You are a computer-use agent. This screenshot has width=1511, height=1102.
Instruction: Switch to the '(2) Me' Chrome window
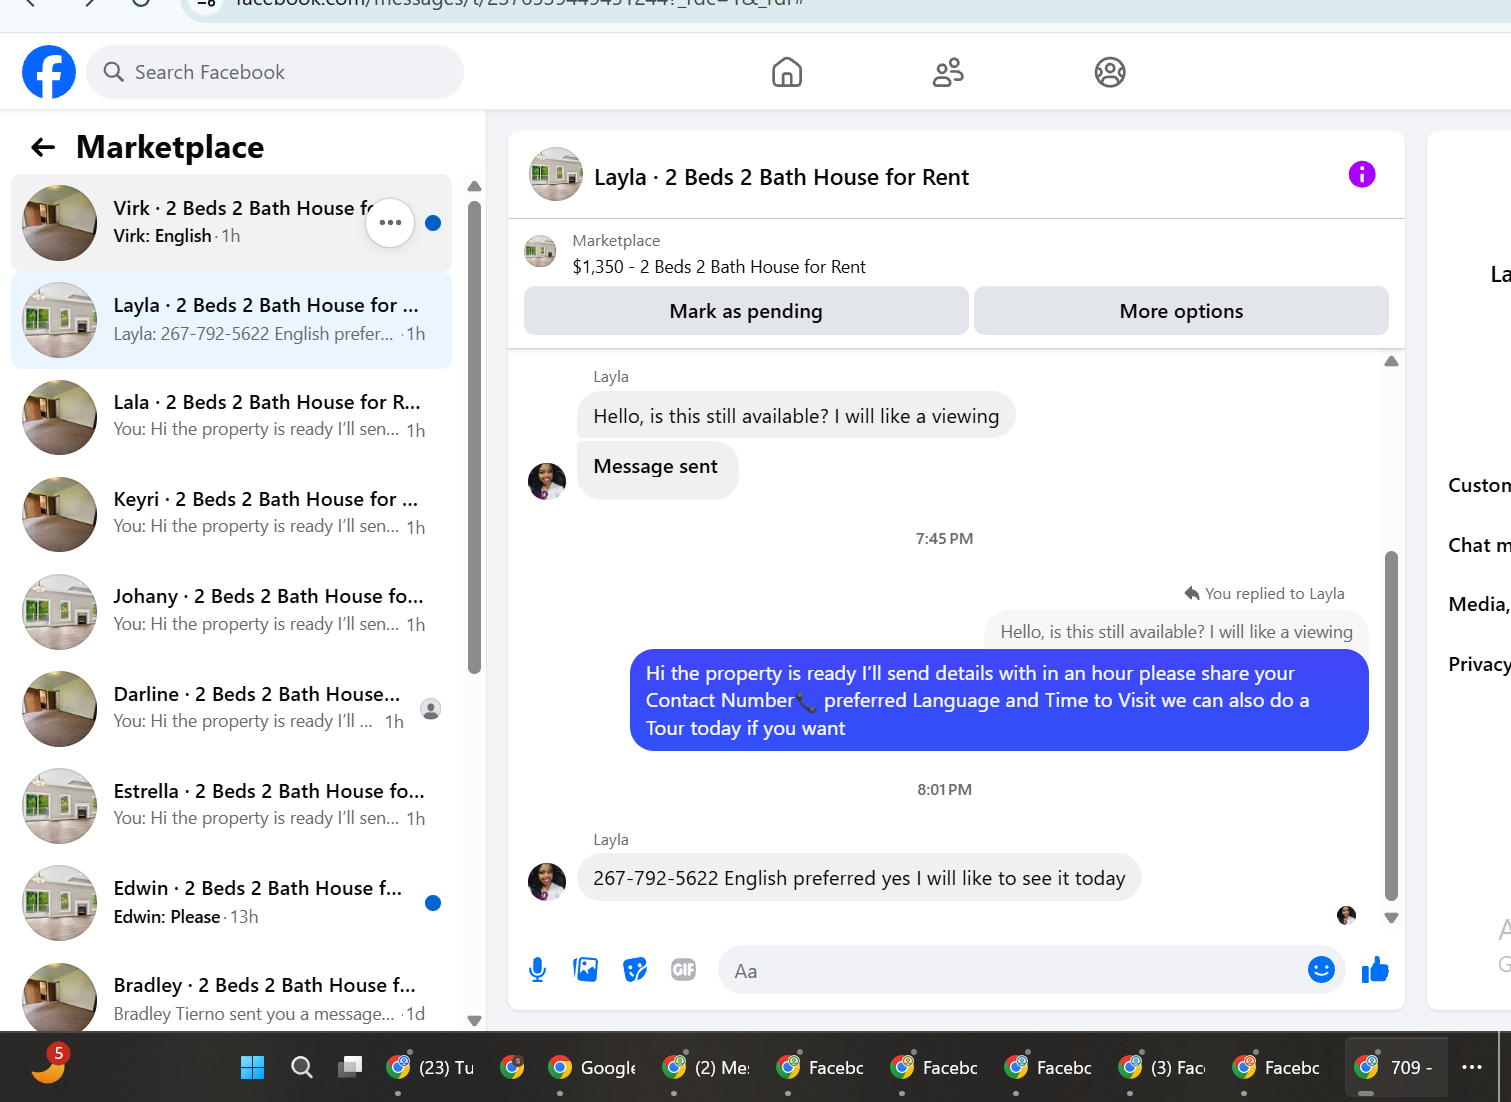pyautogui.click(x=708, y=1067)
